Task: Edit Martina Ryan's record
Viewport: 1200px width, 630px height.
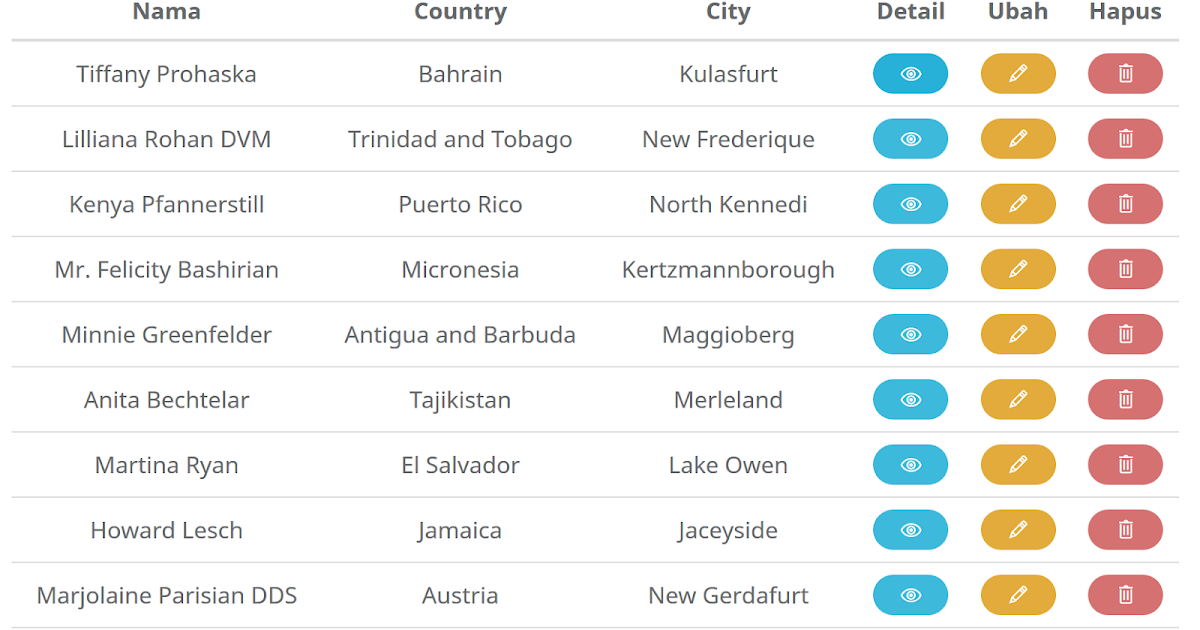Action: click(x=1018, y=465)
